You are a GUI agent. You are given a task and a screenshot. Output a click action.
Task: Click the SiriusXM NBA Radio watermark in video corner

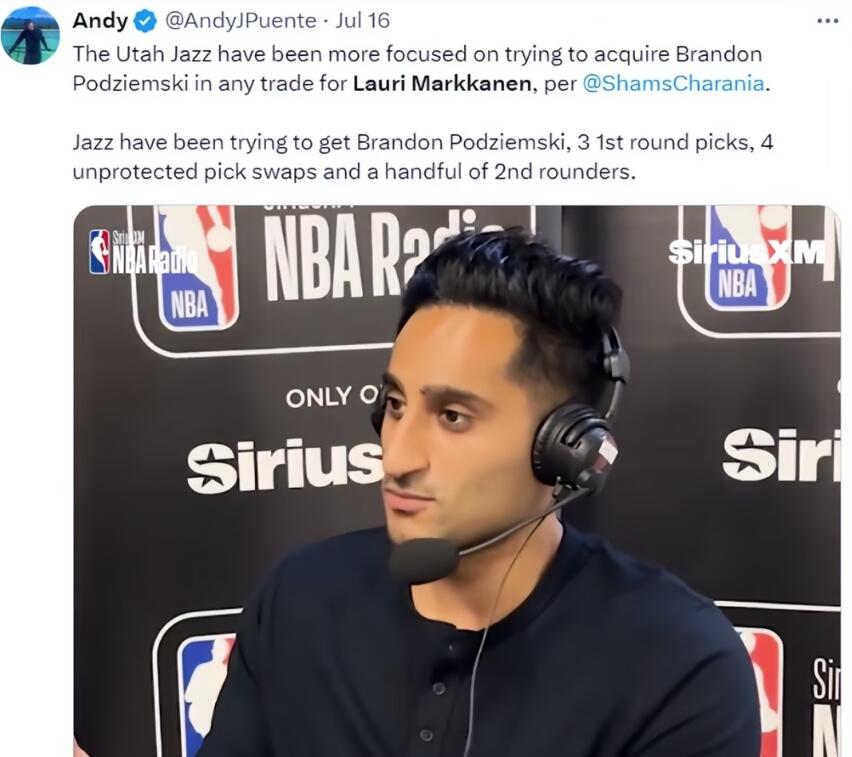pyautogui.click(x=143, y=252)
